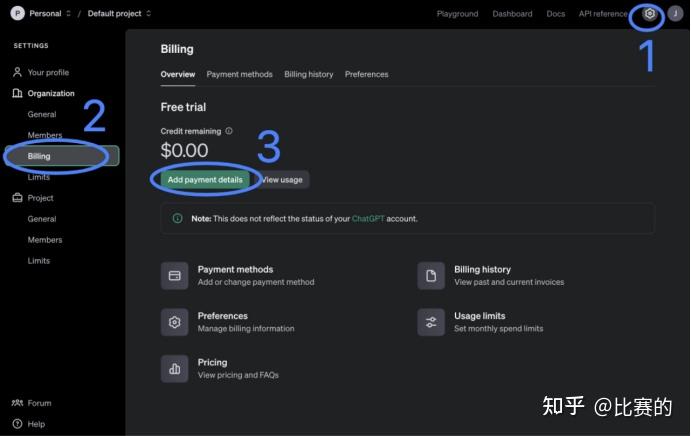Click 'View past and current invoices' text
691x436 pixels.
509,282
